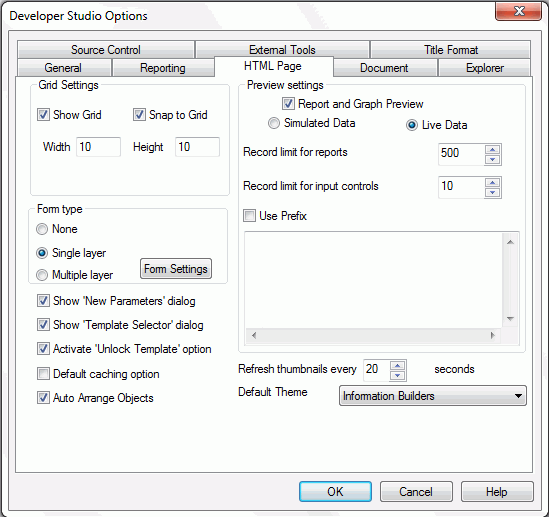The image size is (549, 517).
Task: Choose Multiple layer form type
Action: click(42, 275)
